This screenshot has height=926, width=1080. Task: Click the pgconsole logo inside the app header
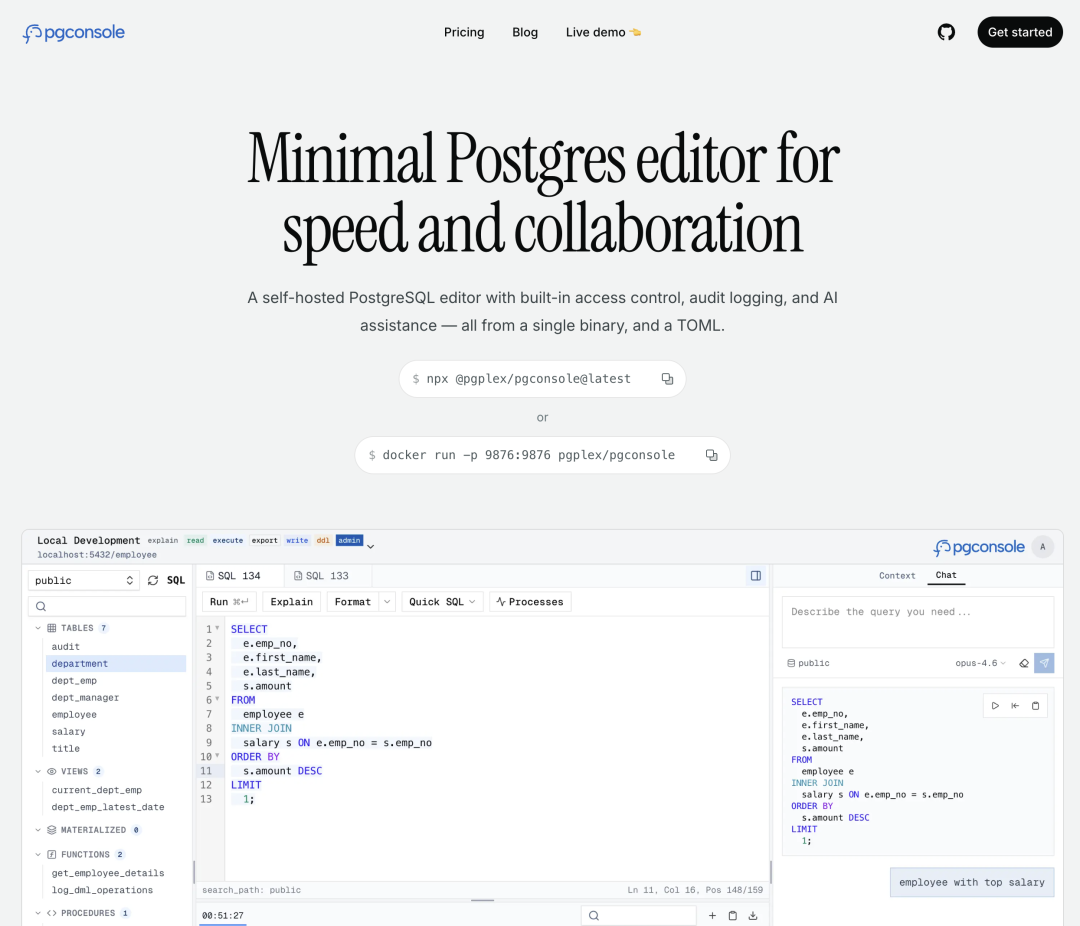coord(979,547)
